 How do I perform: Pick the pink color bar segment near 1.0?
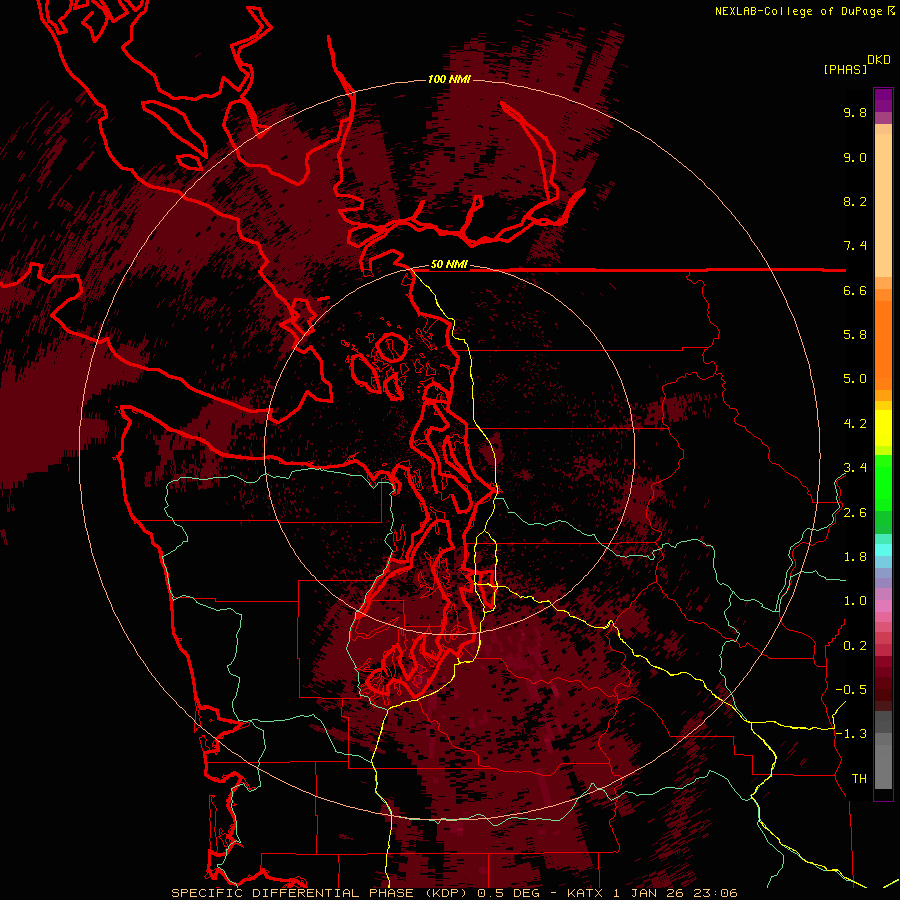[883, 605]
